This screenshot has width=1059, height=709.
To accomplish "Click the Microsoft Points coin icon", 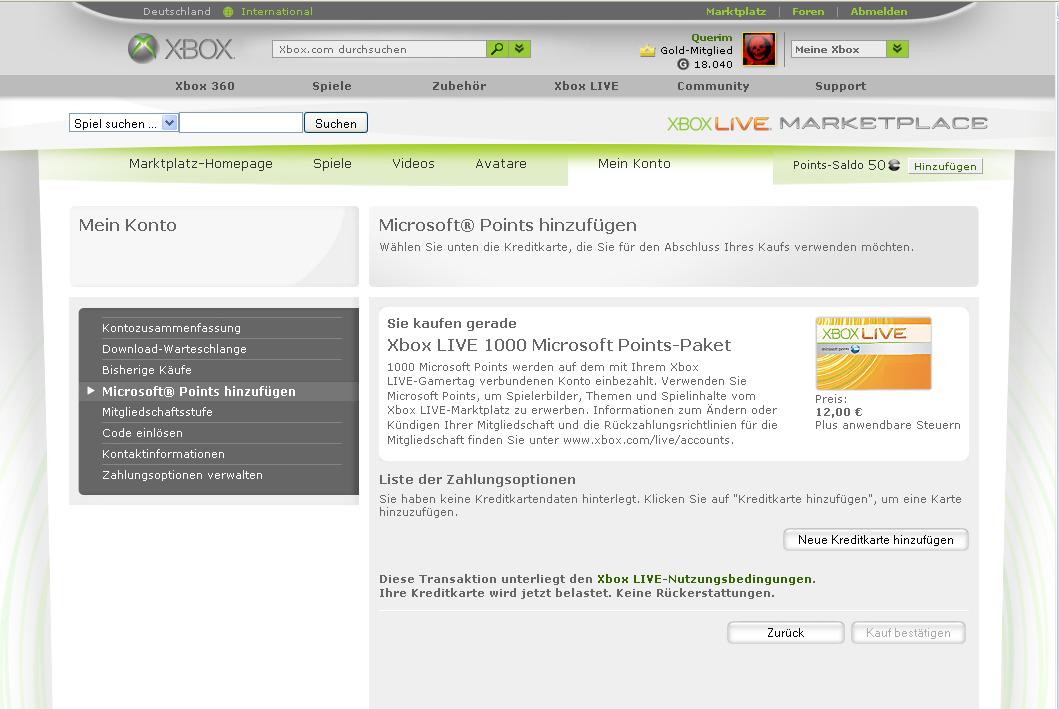I will 894,165.
